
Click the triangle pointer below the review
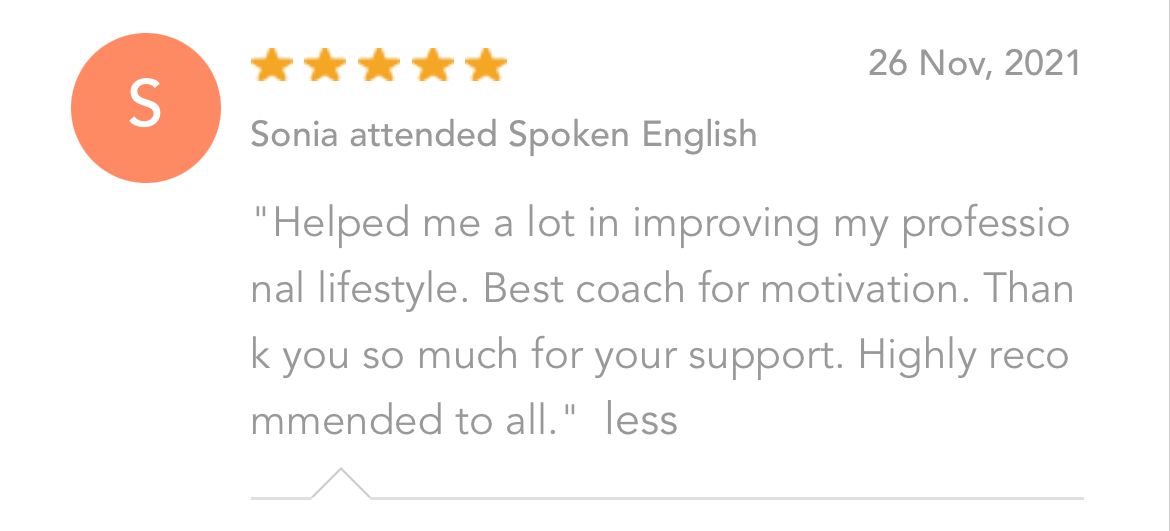(341, 483)
